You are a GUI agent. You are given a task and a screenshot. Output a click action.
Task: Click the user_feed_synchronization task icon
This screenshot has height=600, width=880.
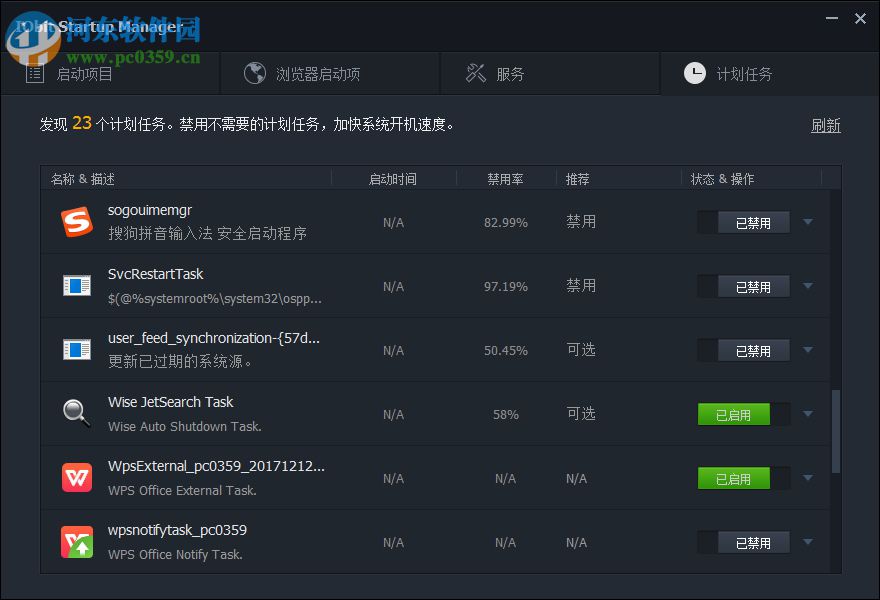(77, 350)
